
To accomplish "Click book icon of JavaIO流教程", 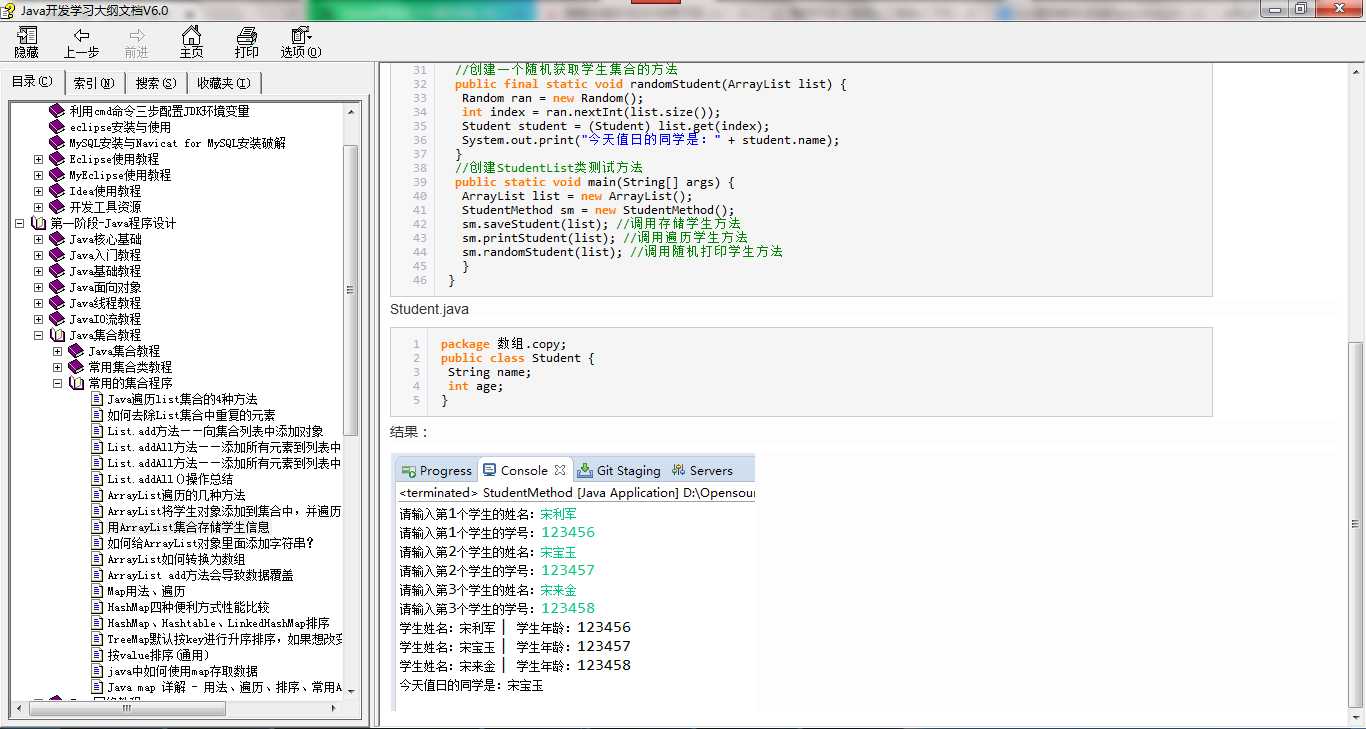I will (x=57, y=319).
